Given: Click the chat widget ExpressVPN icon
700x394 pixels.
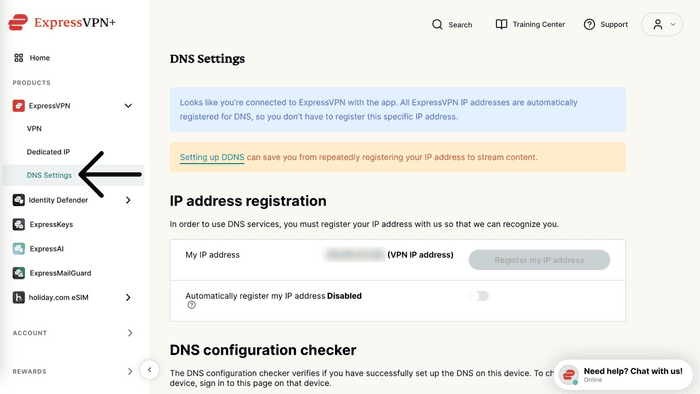Looking at the screenshot, I should click(x=569, y=375).
